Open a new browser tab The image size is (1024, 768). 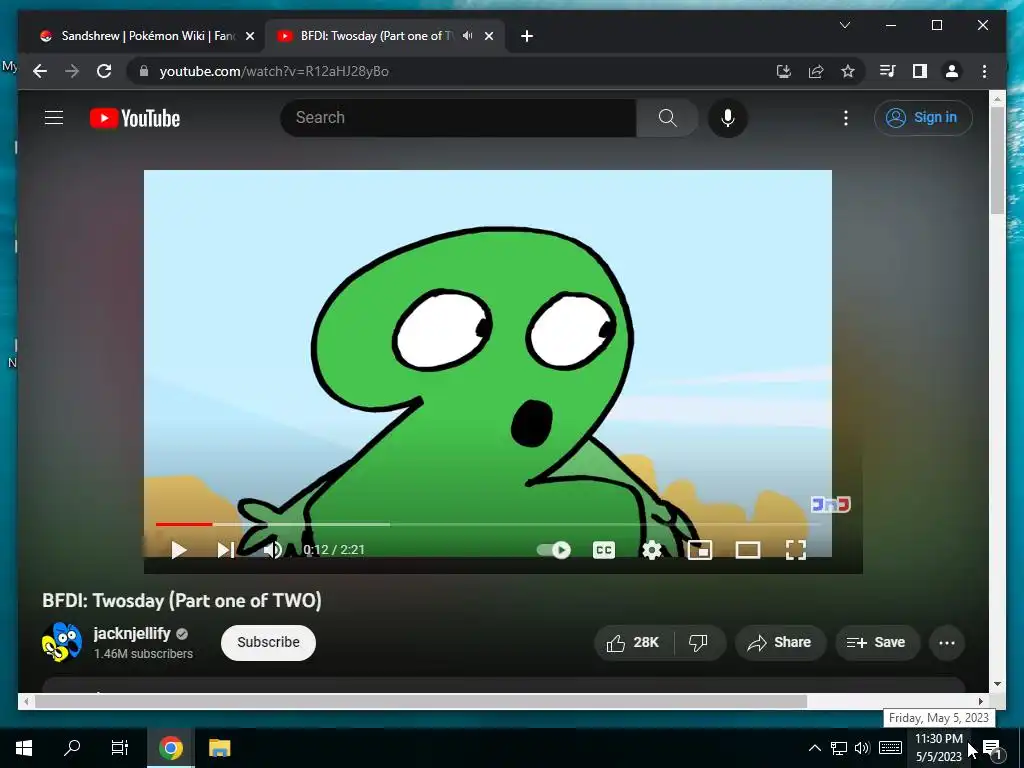[527, 36]
